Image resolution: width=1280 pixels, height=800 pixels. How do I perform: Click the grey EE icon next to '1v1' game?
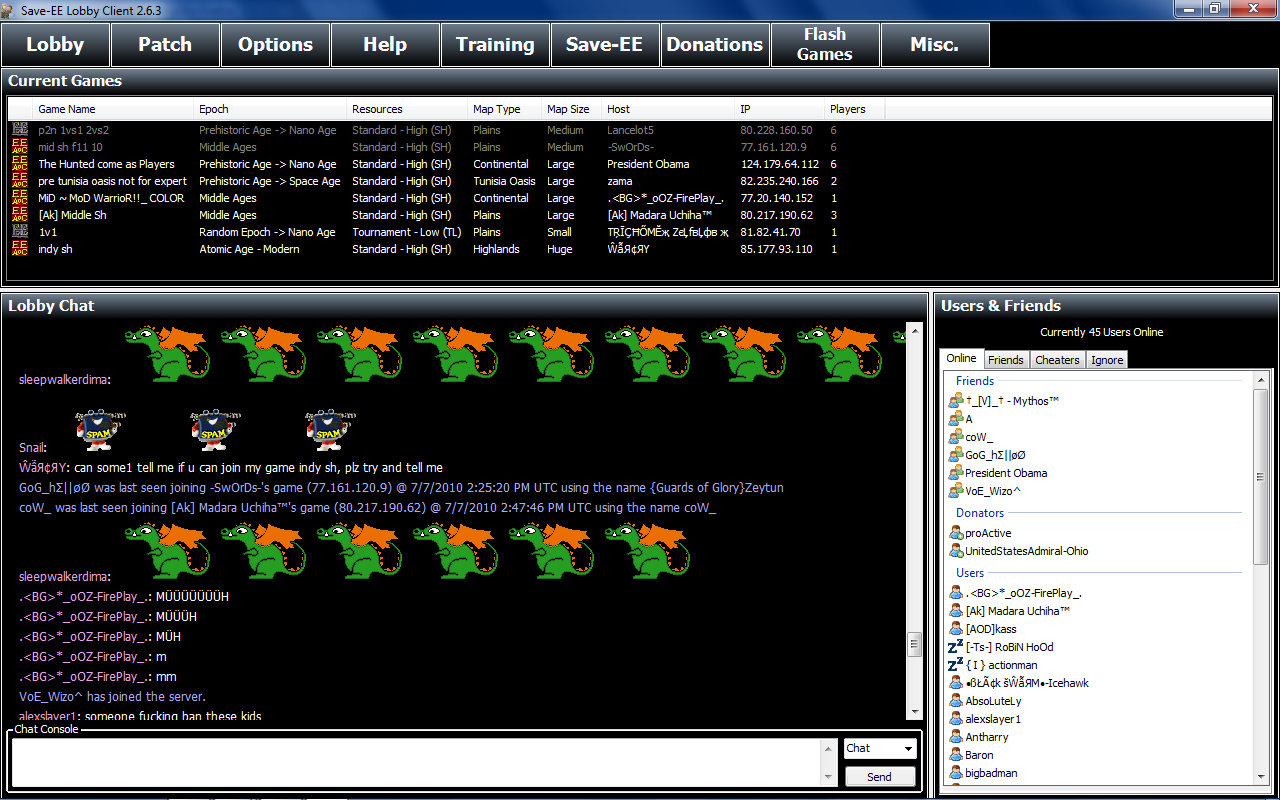pyautogui.click(x=19, y=232)
